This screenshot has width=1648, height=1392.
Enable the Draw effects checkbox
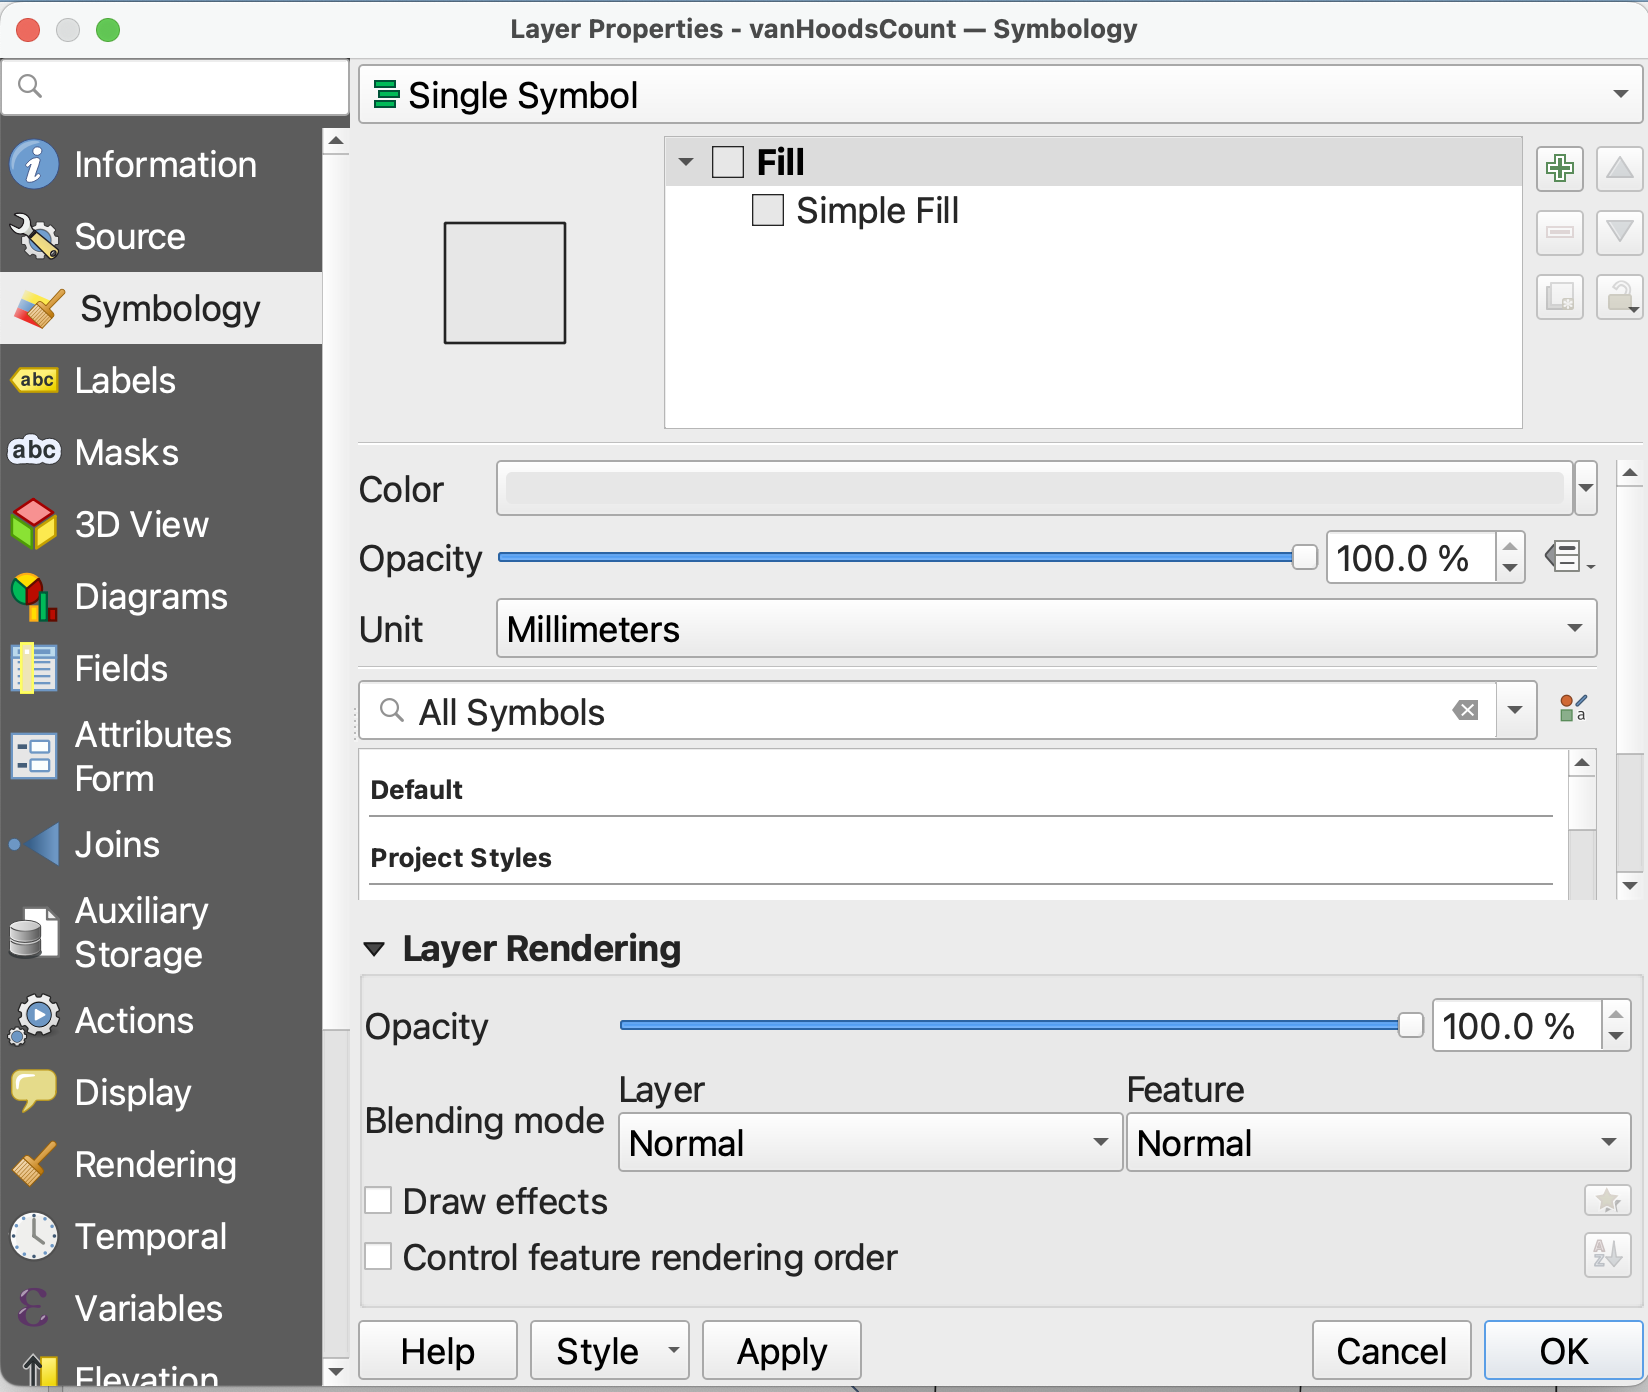(379, 1201)
